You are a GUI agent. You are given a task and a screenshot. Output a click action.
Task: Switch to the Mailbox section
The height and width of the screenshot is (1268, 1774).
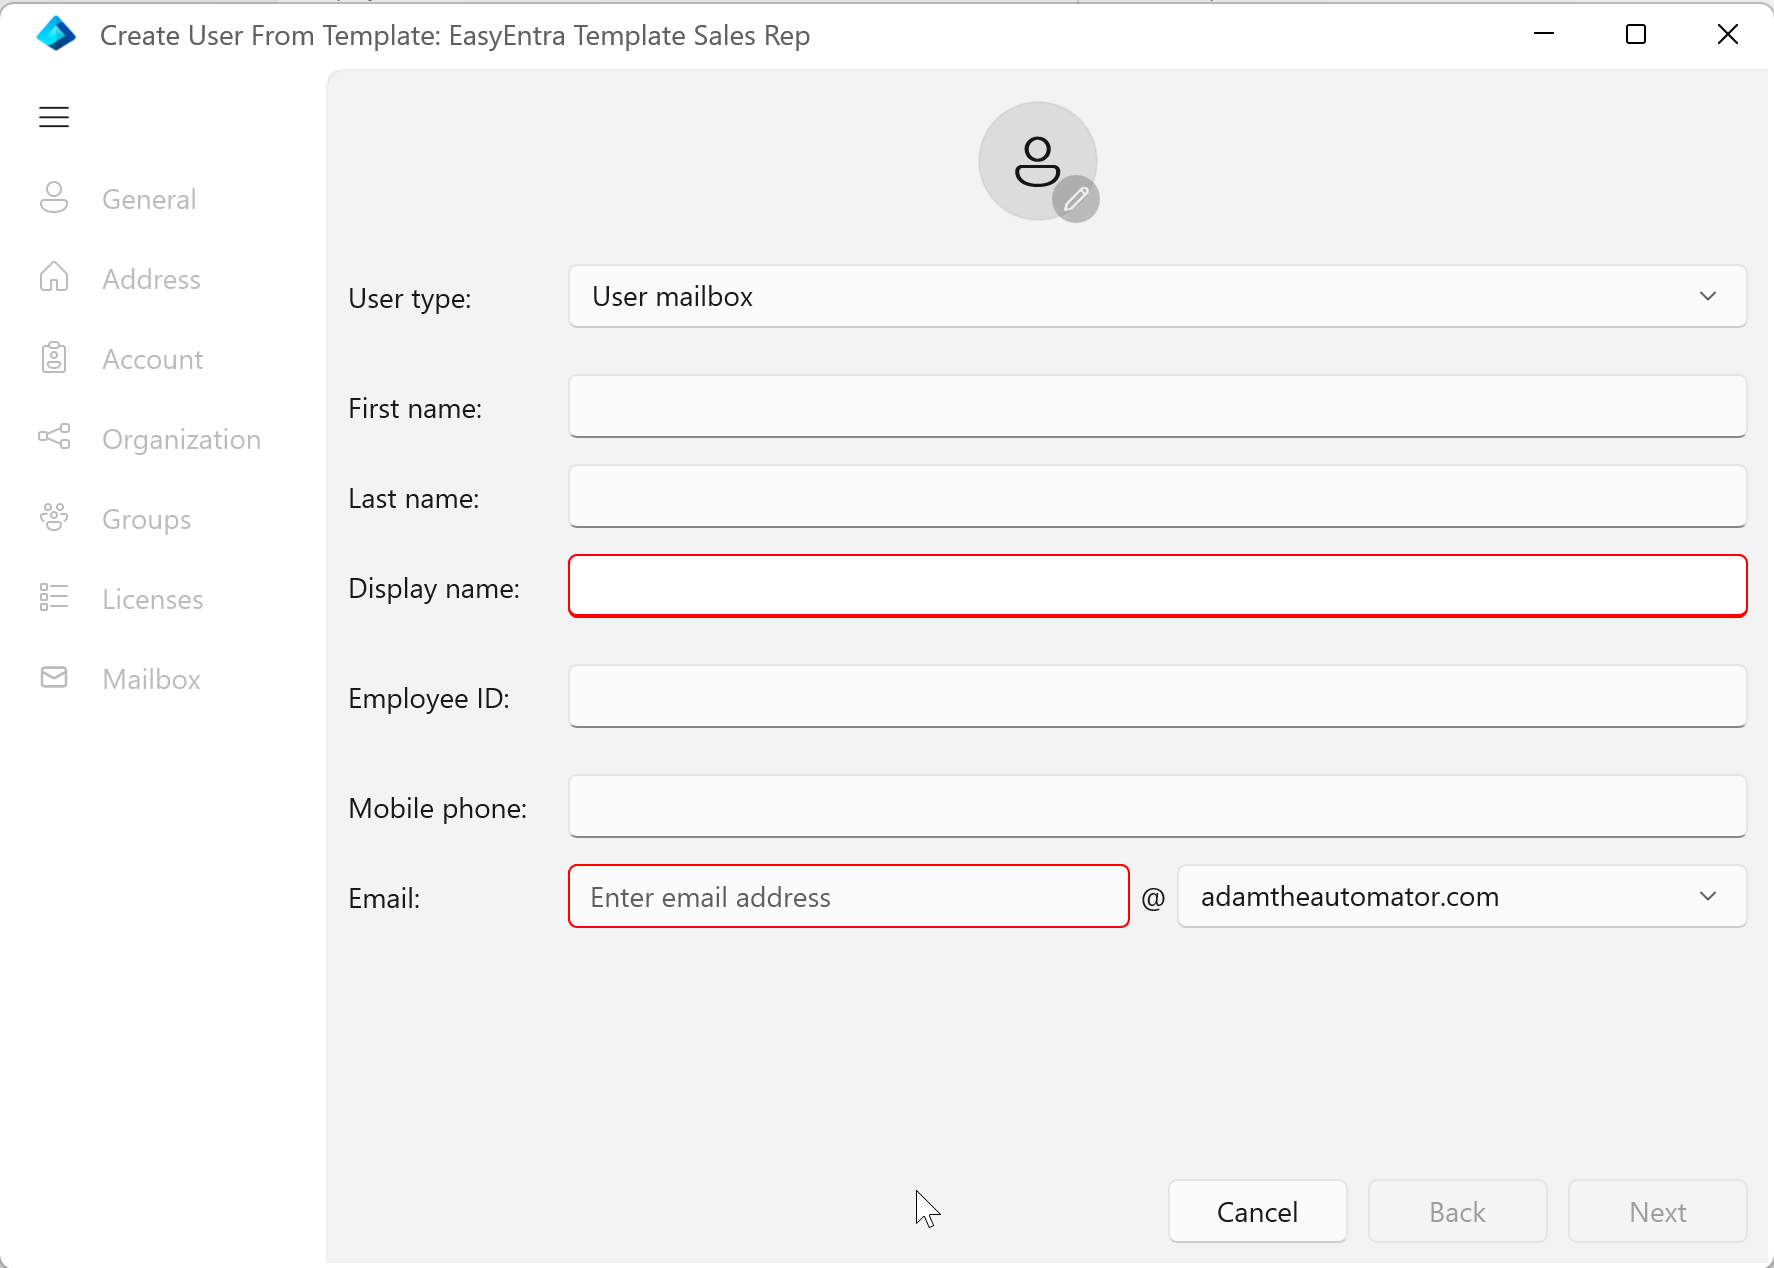click(150, 678)
